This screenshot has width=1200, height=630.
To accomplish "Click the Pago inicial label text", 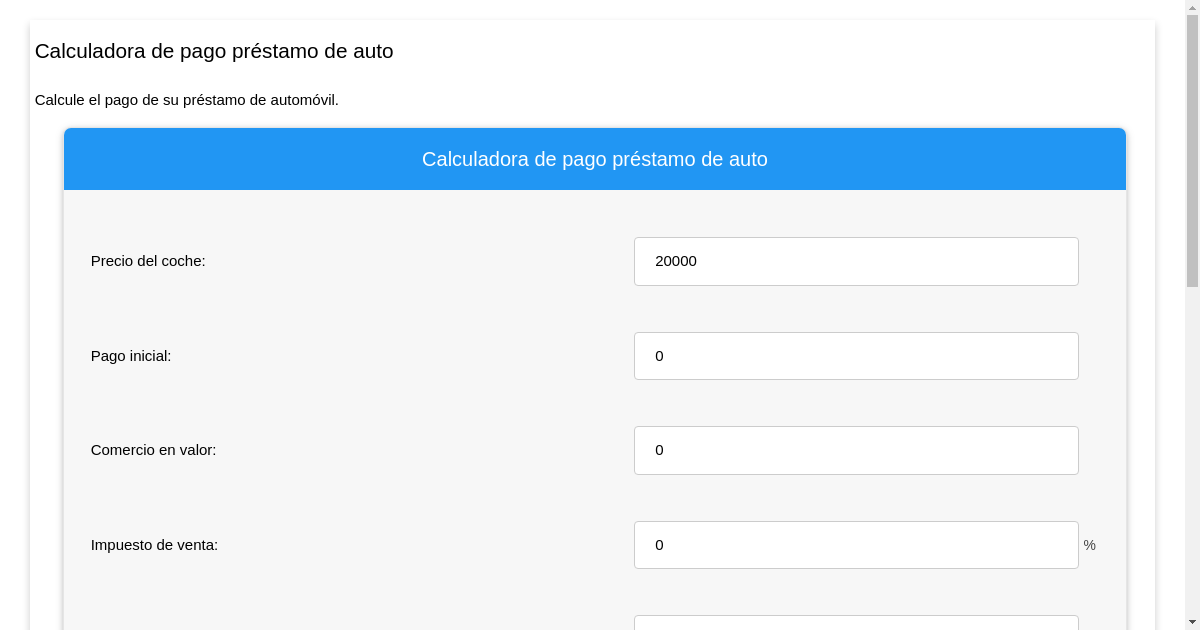I will (x=131, y=356).
